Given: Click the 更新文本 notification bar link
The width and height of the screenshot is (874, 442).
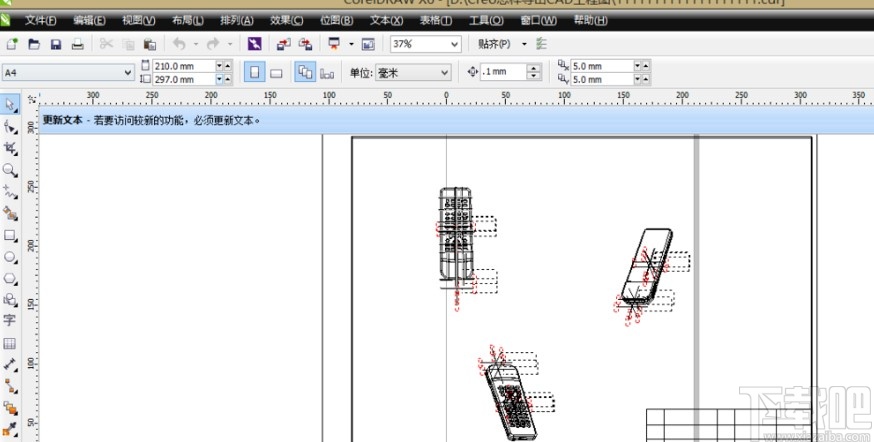Looking at the screenshot, I should pyautogui.click(x=62, y=120).
